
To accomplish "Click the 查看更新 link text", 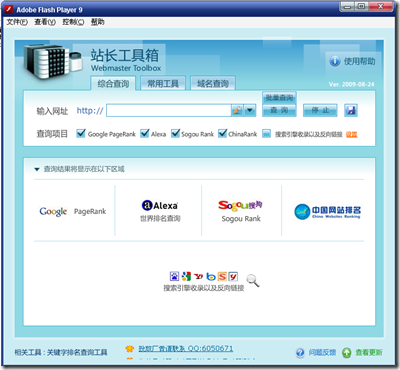I will tap(369, 352).
